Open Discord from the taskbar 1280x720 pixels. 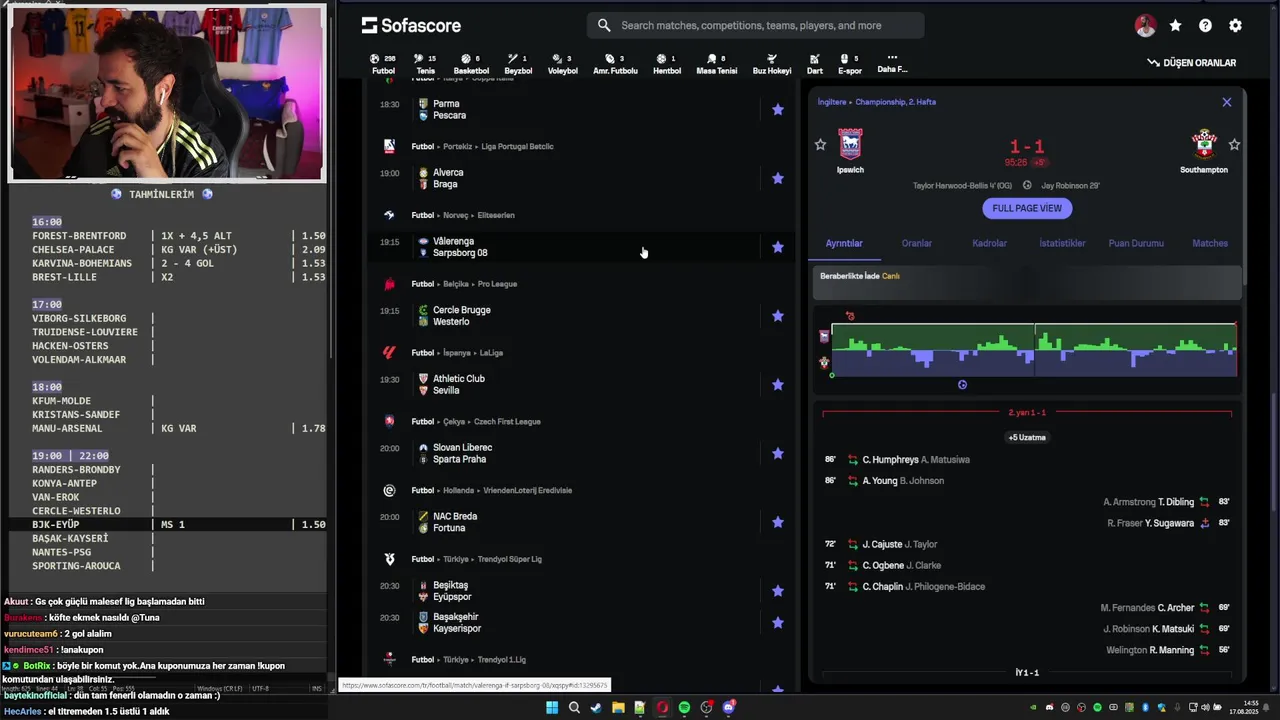pyautogui.click(x=728, y=708)
